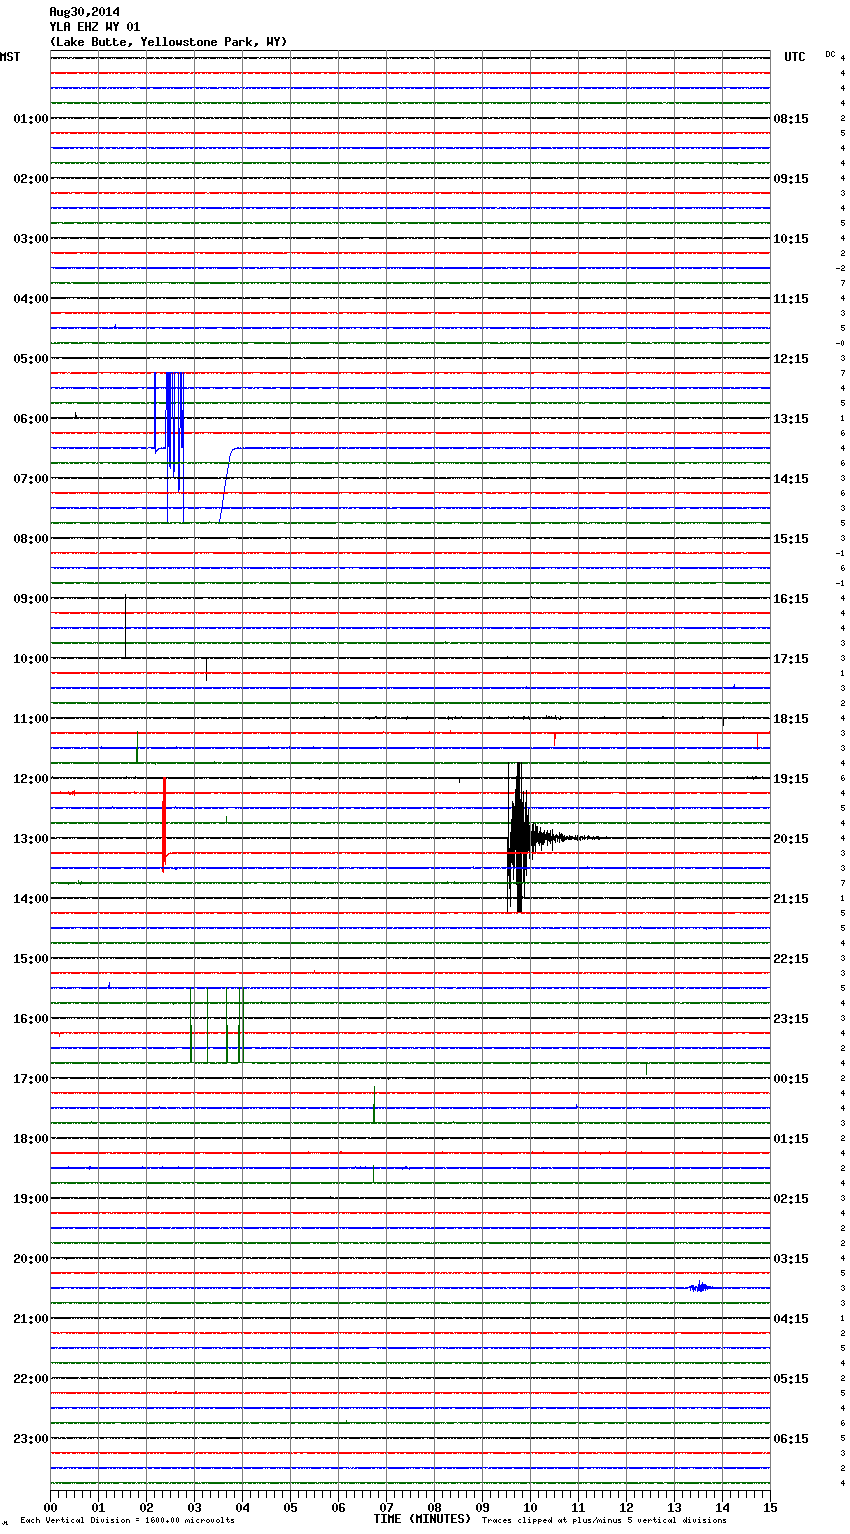Image resolution: width=850 pixels, height=1534 pixels.
Task: Select the '09:00' MST hour label
Action: click(x=30, y=599)
